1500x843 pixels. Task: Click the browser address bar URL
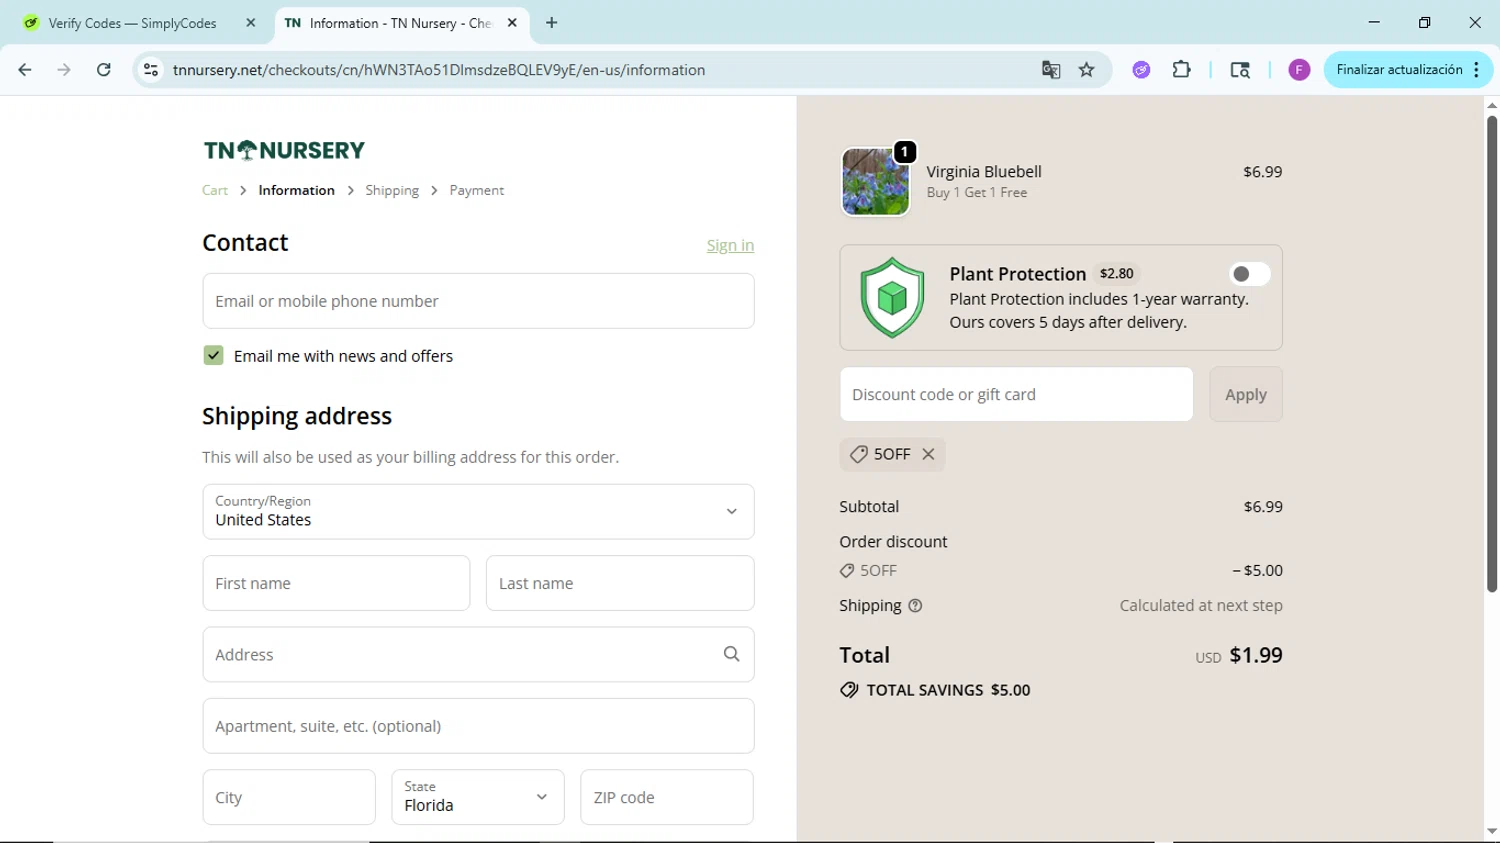click(x=439, y=70)
